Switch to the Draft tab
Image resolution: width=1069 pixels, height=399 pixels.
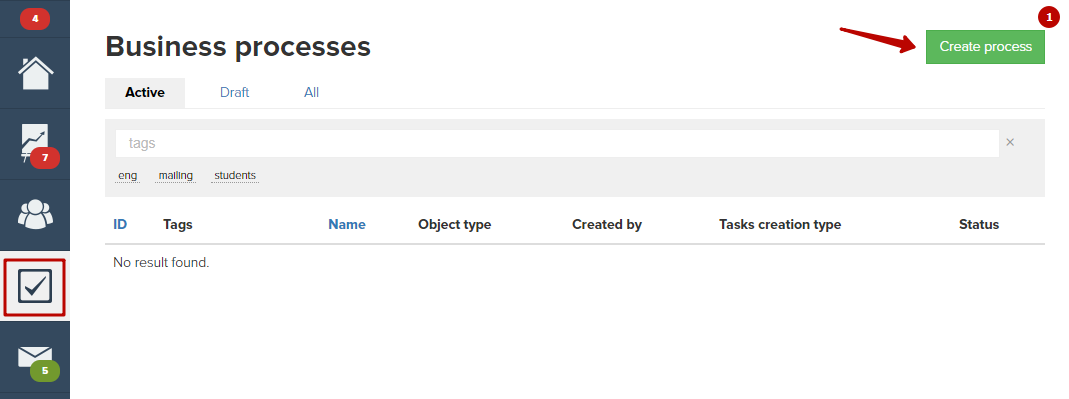(235, 93)
